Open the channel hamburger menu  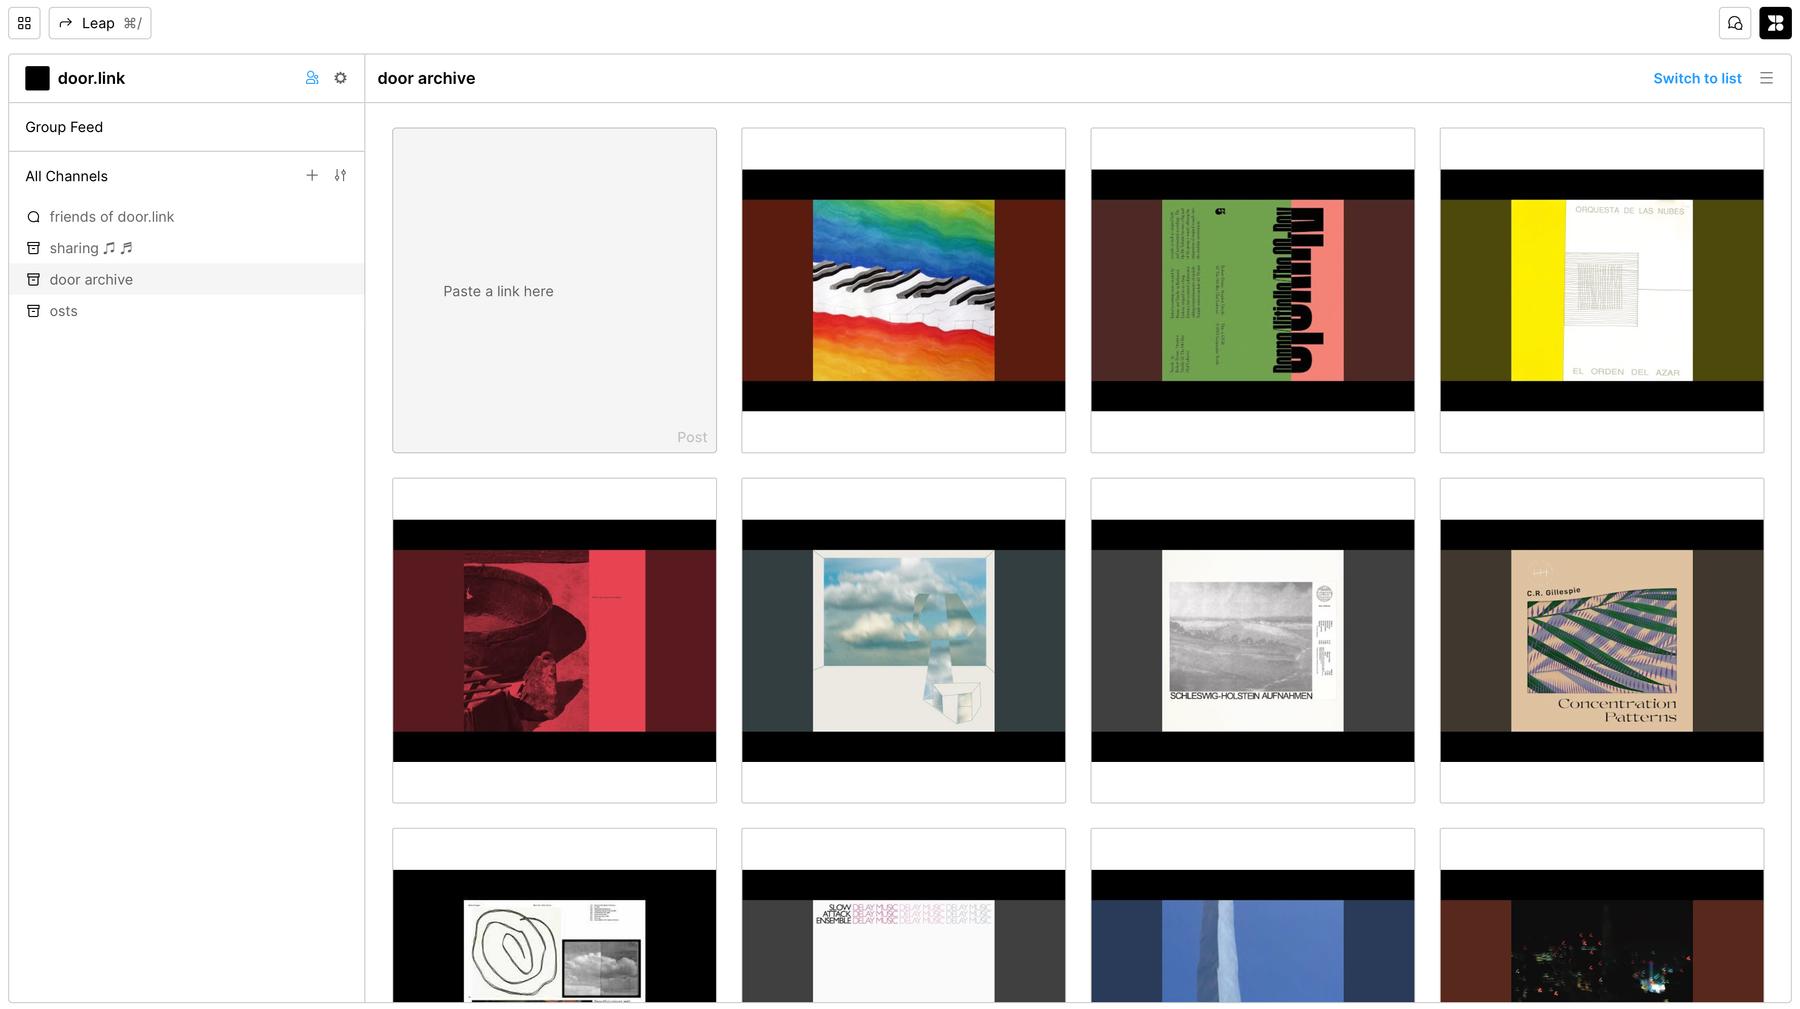coord(1767,78)
